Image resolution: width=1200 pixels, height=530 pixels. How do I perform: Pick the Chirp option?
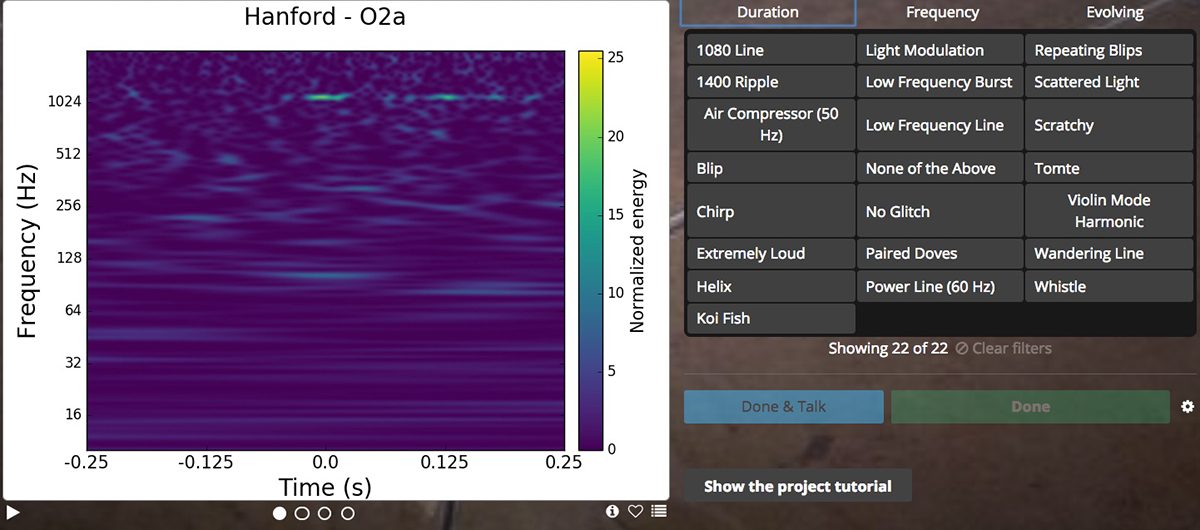pos(771,211)
